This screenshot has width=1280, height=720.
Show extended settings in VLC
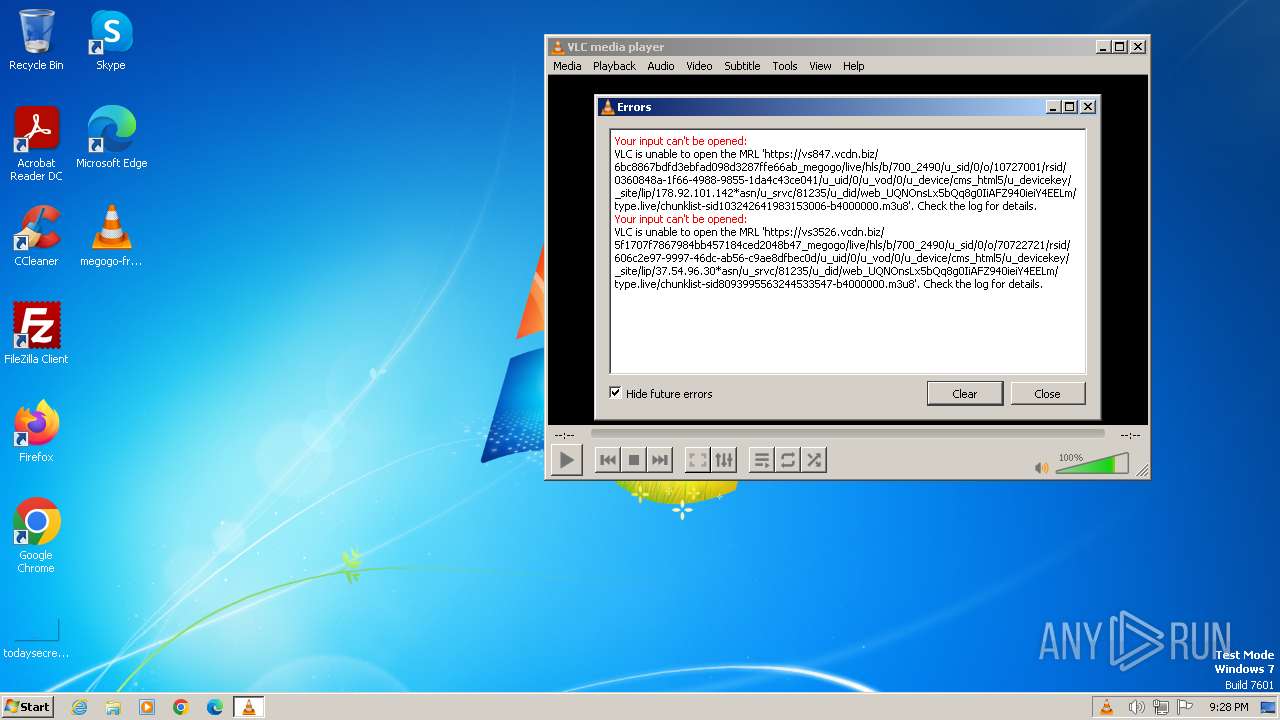tap(724, 460)
